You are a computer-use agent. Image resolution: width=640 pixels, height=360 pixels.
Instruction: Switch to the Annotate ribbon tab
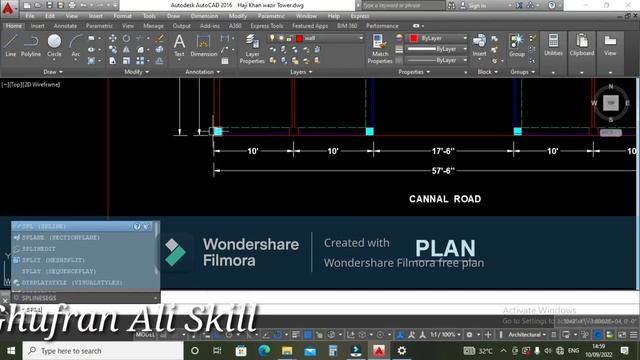65,26
